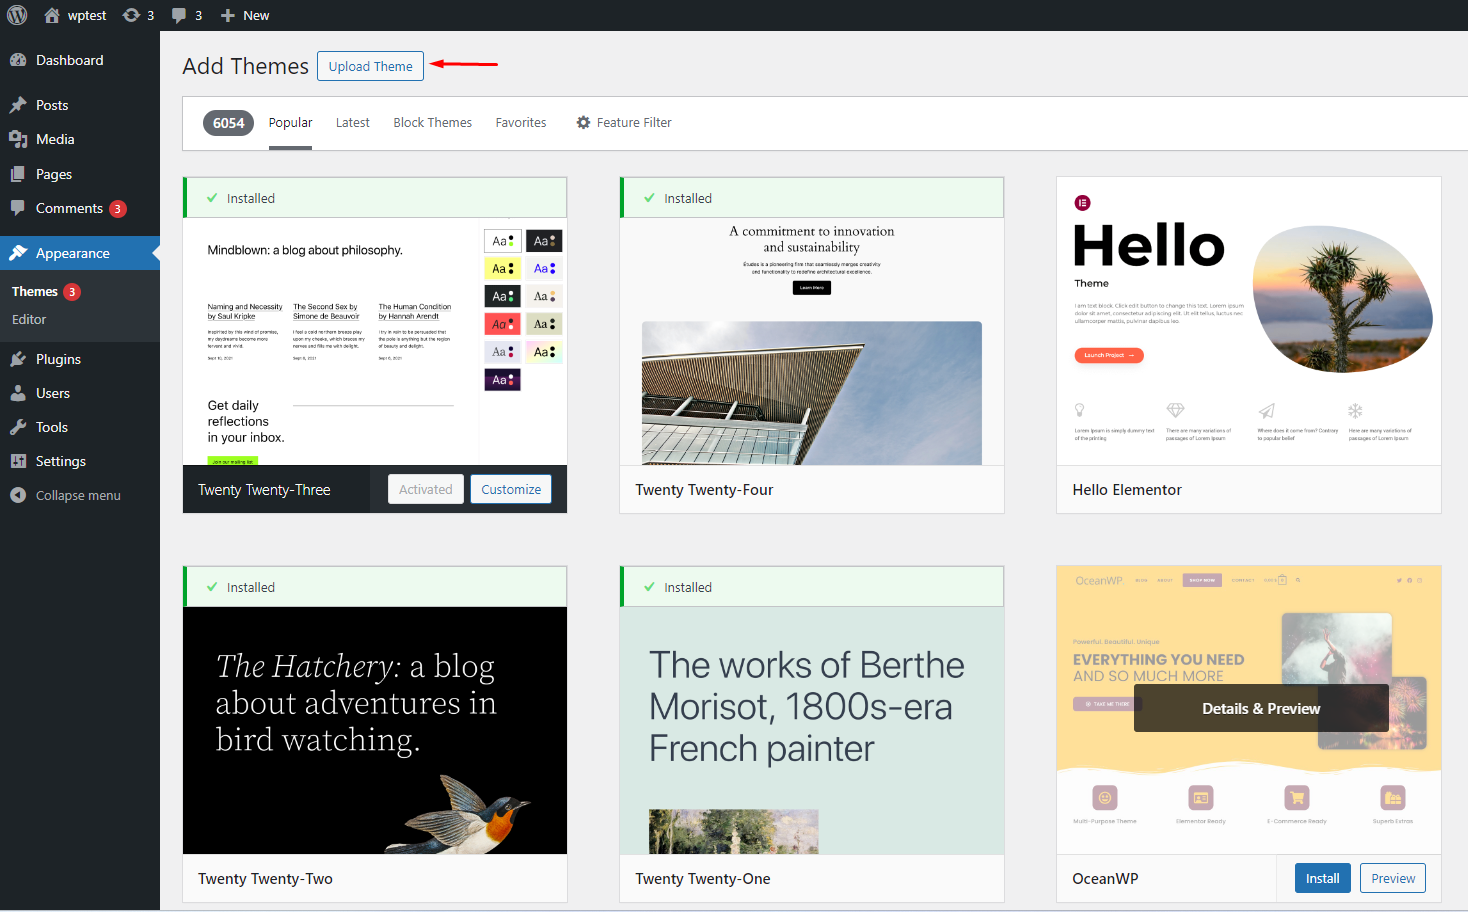Switch to the Latest tab
The width and height of the screenshot is (1468, 912).
coord(353,122)
